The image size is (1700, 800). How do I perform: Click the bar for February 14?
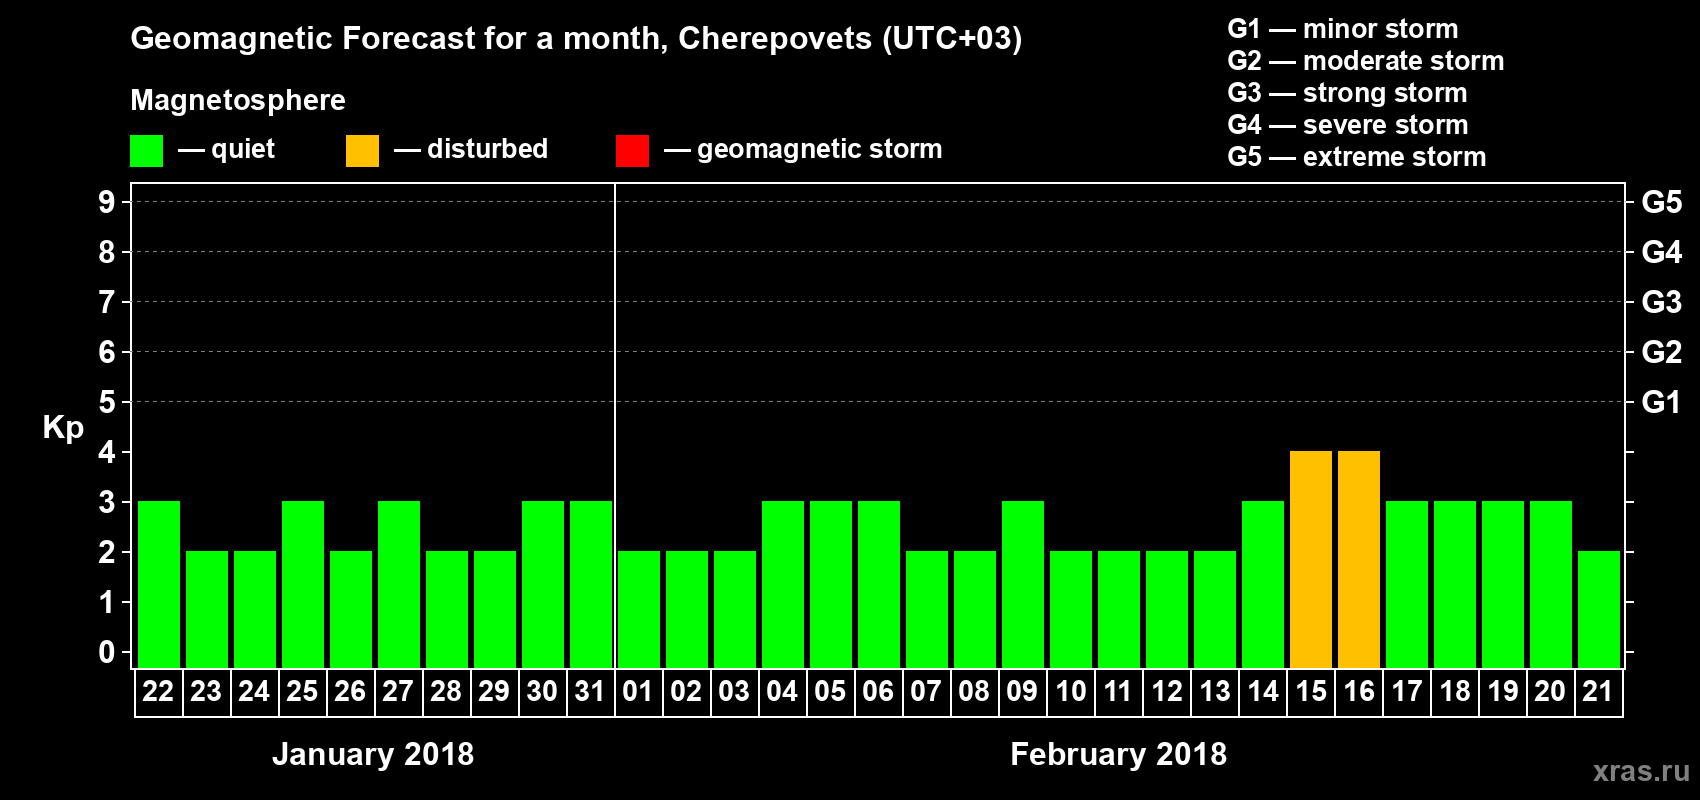tap(1263, 584)
